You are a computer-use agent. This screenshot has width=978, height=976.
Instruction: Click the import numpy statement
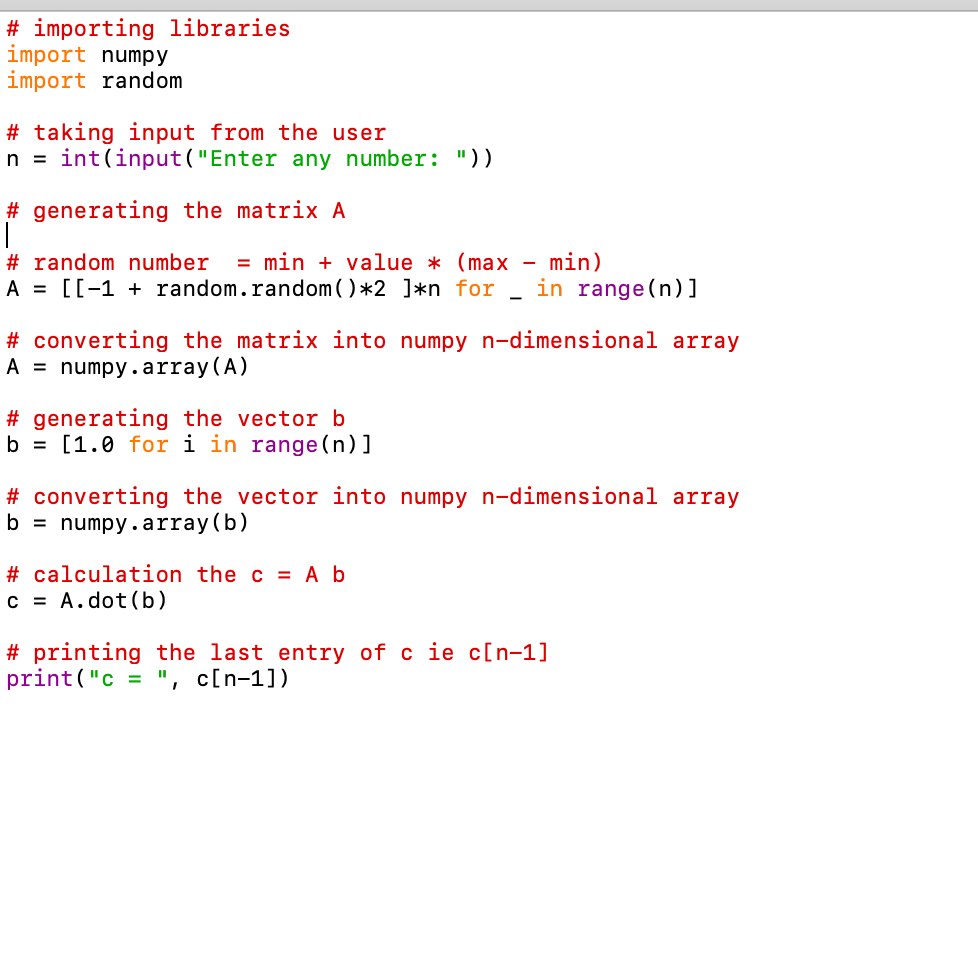click(90, 54)
